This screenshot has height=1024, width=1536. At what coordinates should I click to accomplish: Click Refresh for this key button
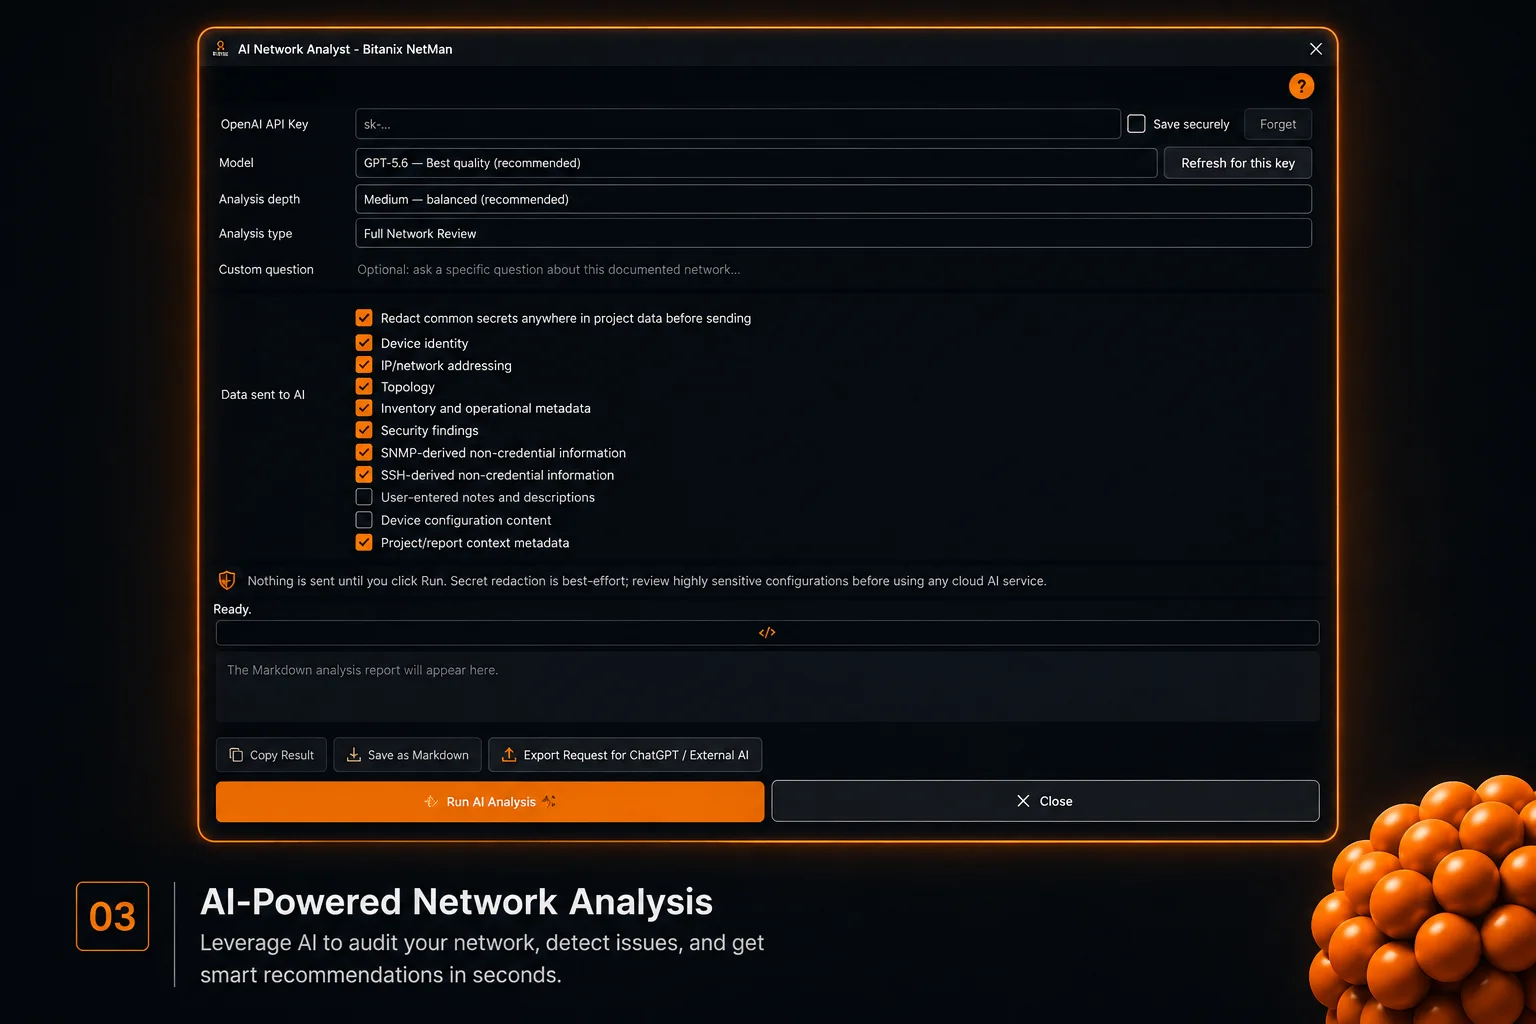(1238, 163)
